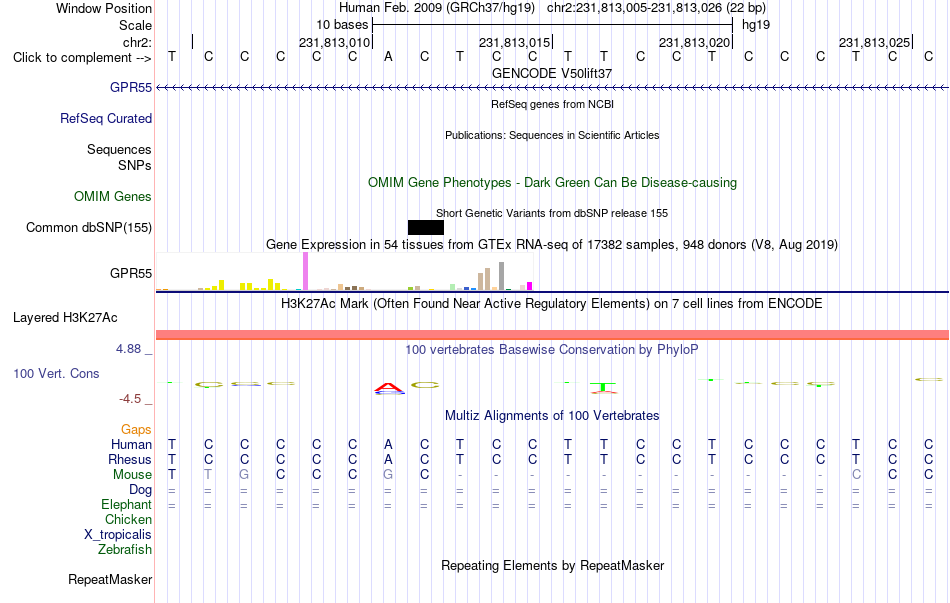The image size is (950, 603).
Task: Click the 'GENCODE V50lift37' track title
Action: tap(552, 73)
